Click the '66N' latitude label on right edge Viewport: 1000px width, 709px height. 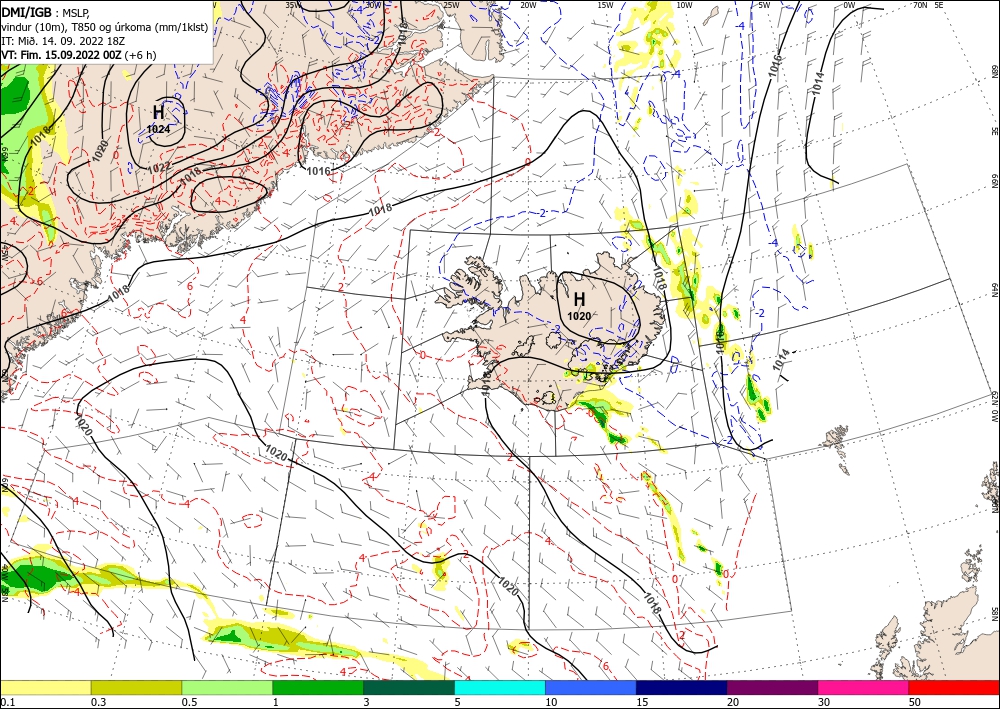point(995,181)
